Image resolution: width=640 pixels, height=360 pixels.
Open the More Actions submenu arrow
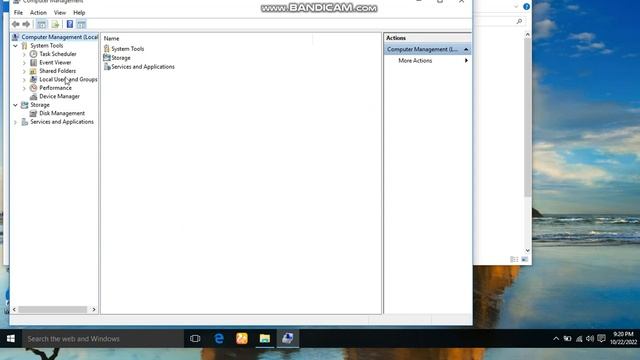click(x=466, y=60)
